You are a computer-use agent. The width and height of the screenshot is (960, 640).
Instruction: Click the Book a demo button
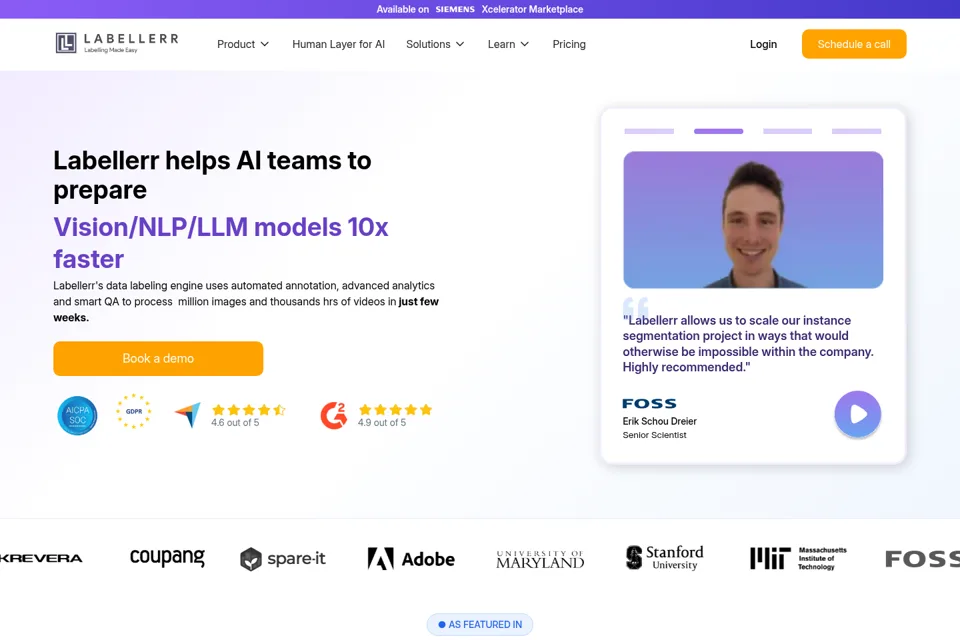(x=158, y=358)
